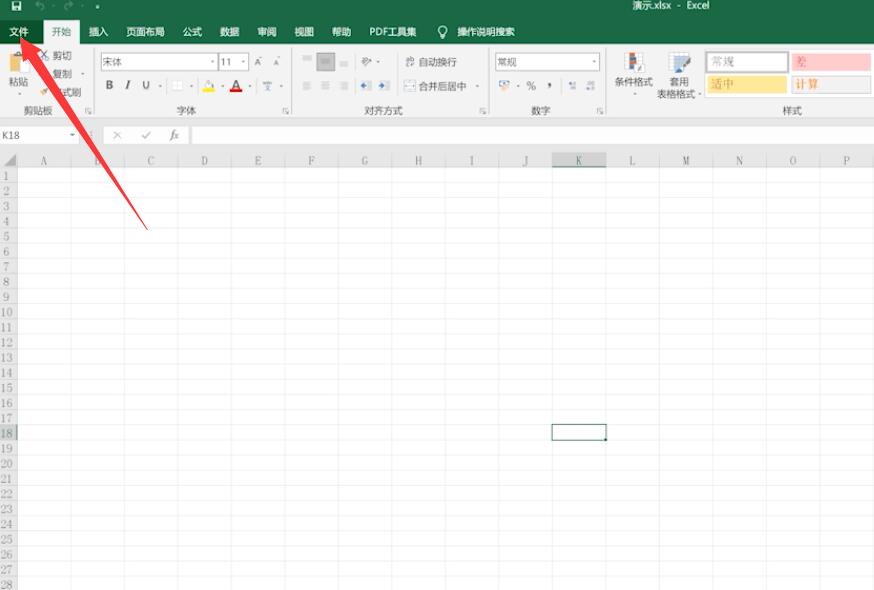Open the font size 11 dropdown

244,62
